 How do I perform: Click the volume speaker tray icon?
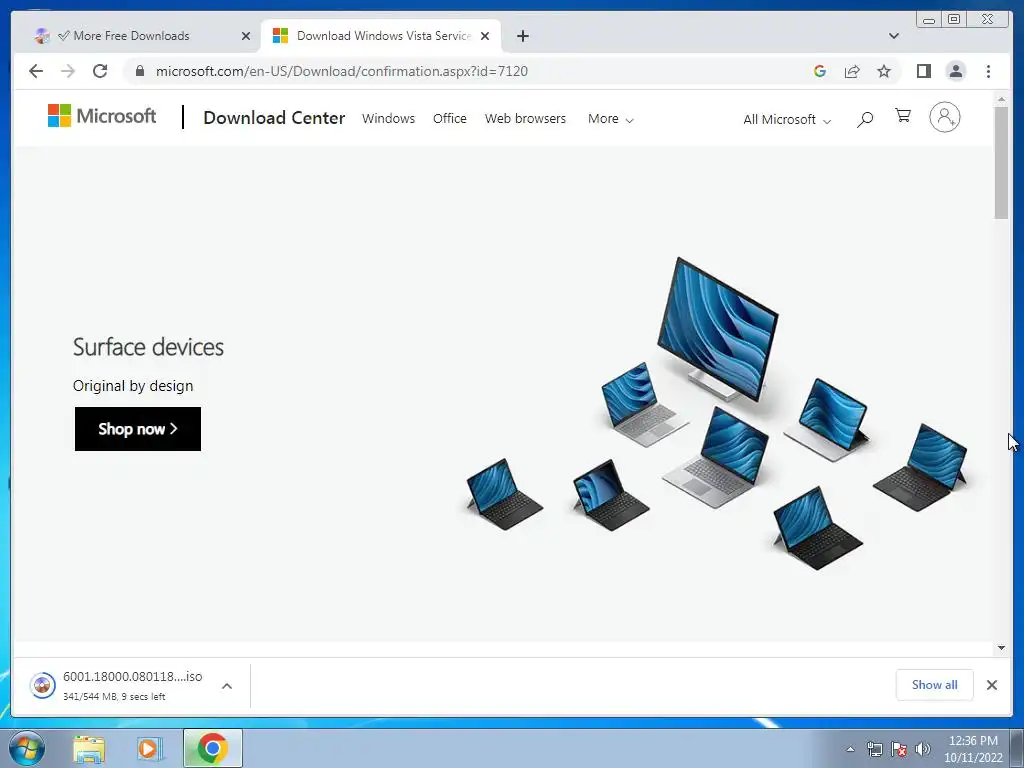point(923,749)
